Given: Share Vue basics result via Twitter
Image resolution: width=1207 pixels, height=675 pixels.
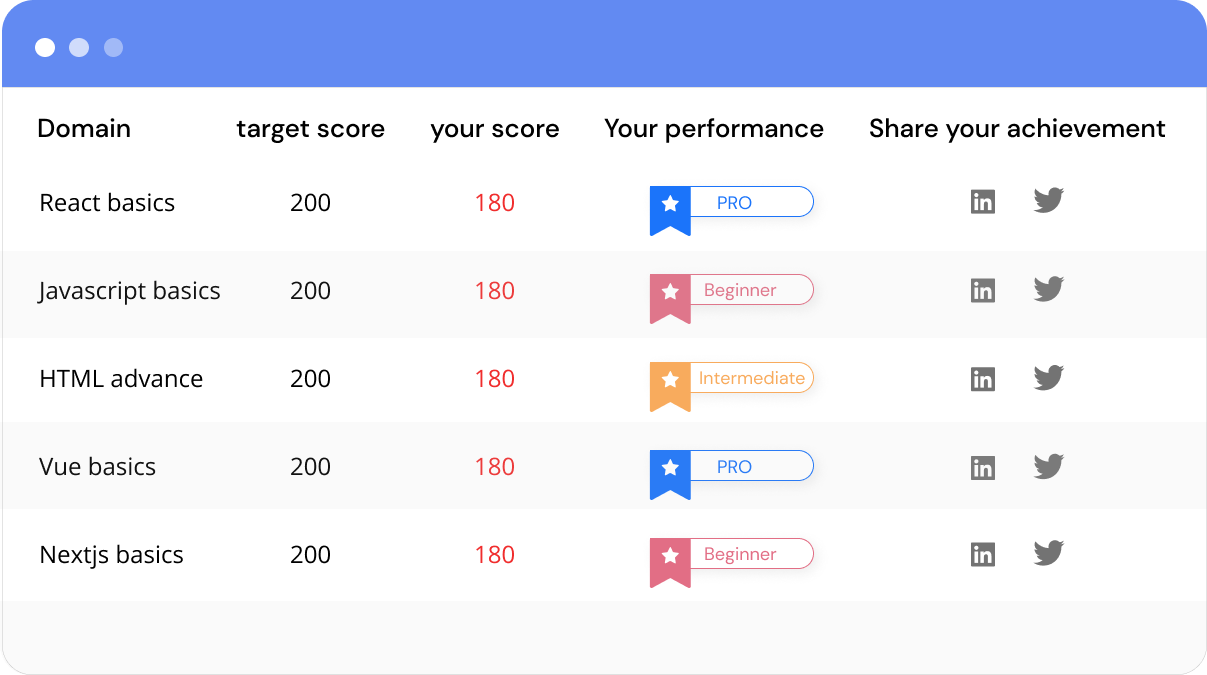Looking at the screenshot, I should pyautogui.click(x=1048, y=465).
